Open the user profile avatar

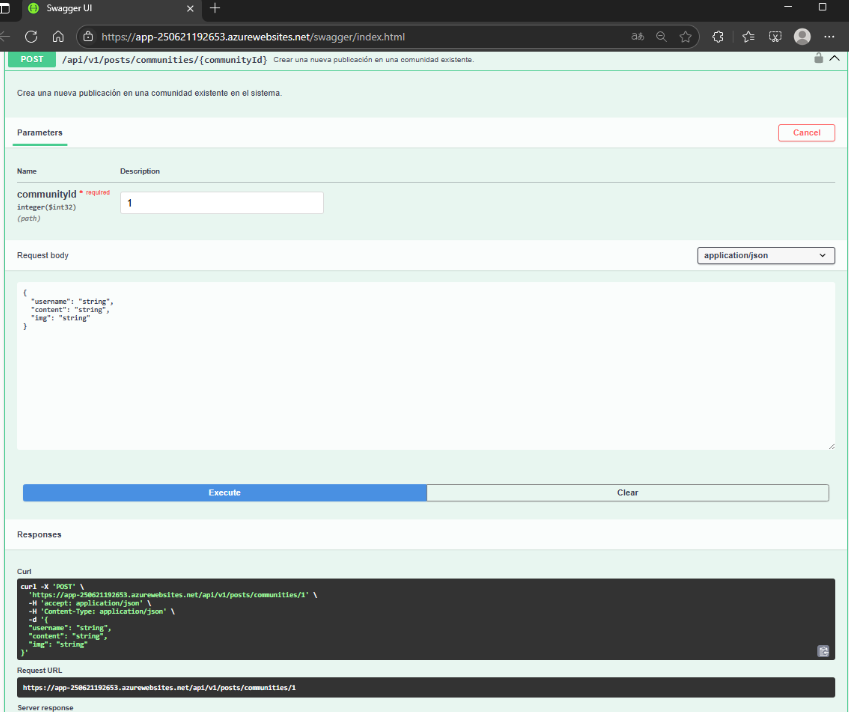click(x=802, y=37)
